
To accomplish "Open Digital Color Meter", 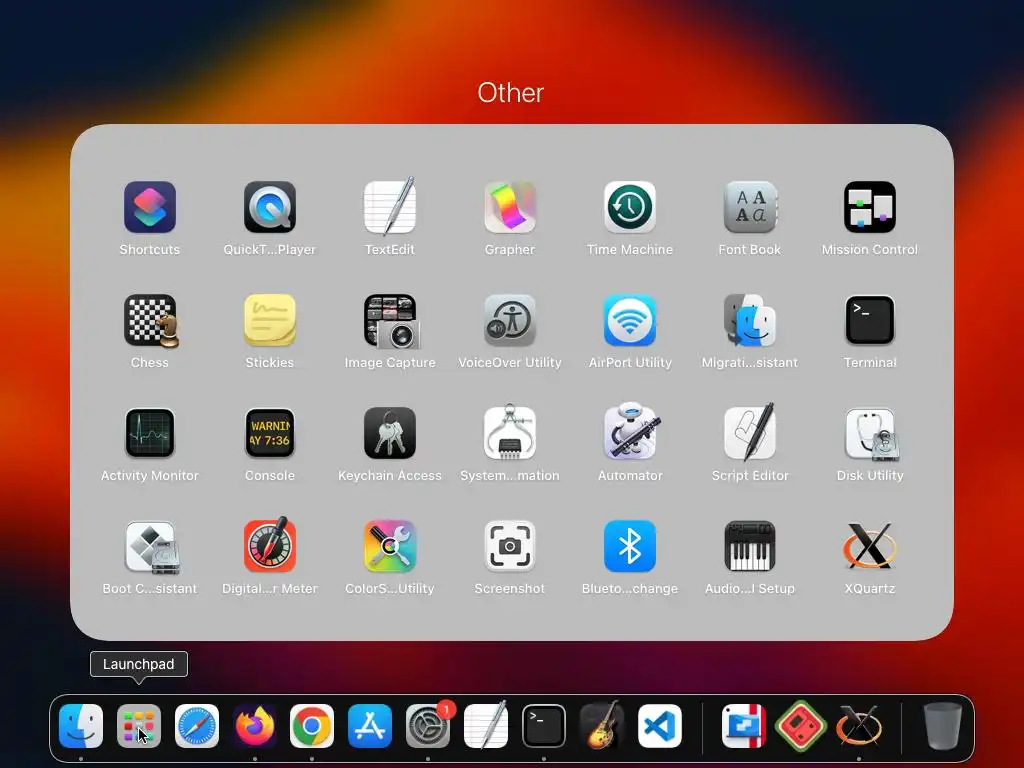I will [270, 545].
